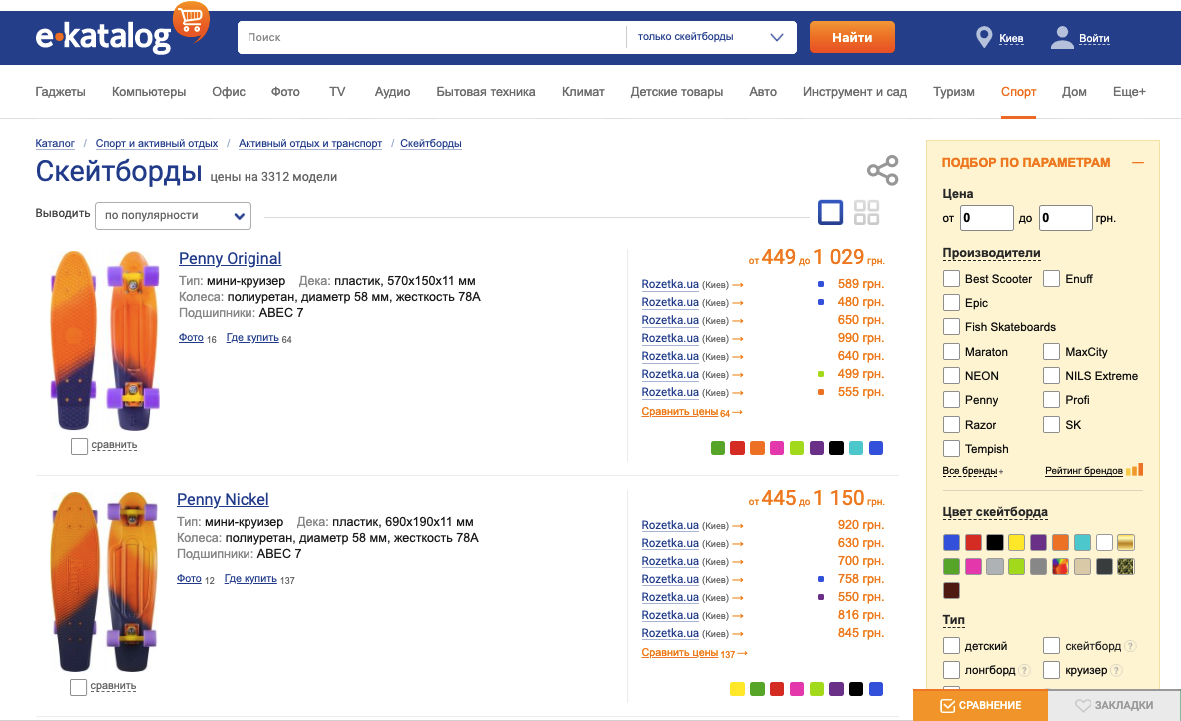Expand the Цвет скейтборда section header
The image size is (1181, 721).
(x=995, y=512)
